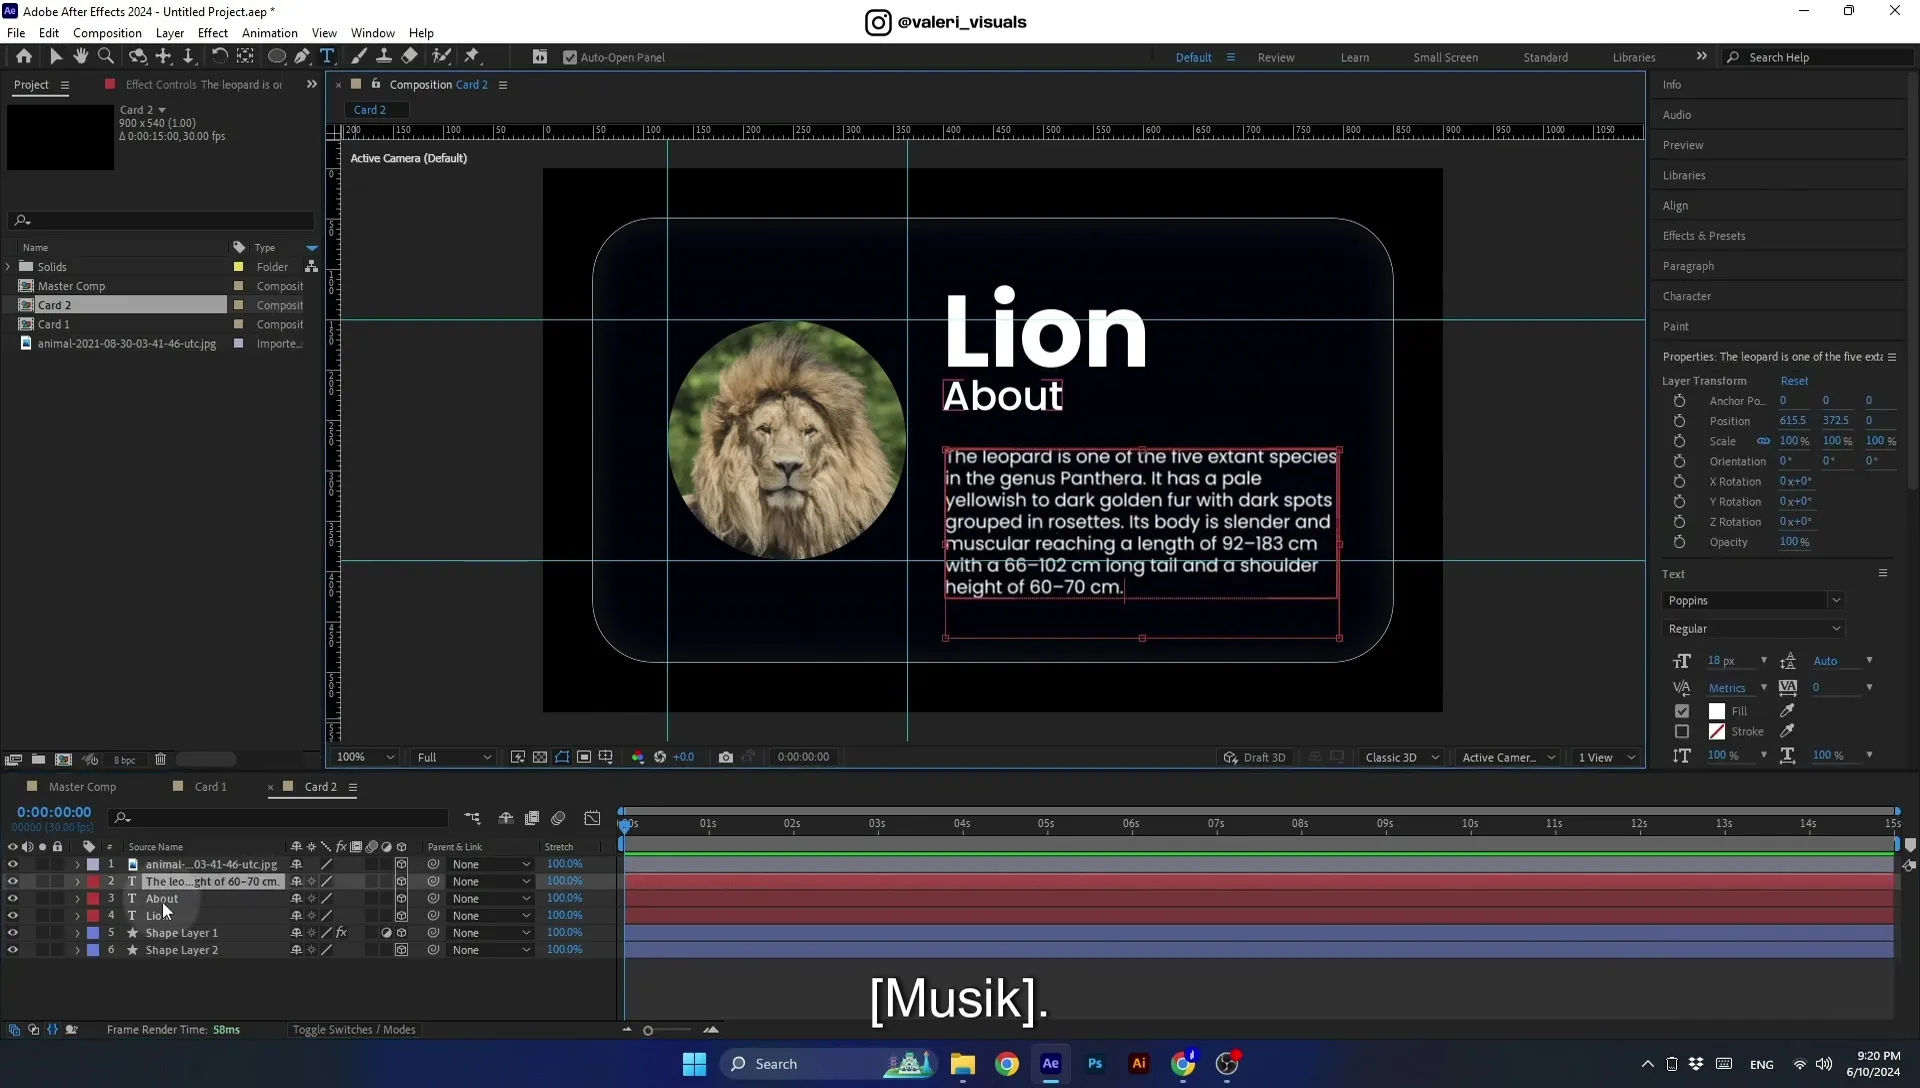
Task: Hide the About layer with eye icon
Action: 12,899
